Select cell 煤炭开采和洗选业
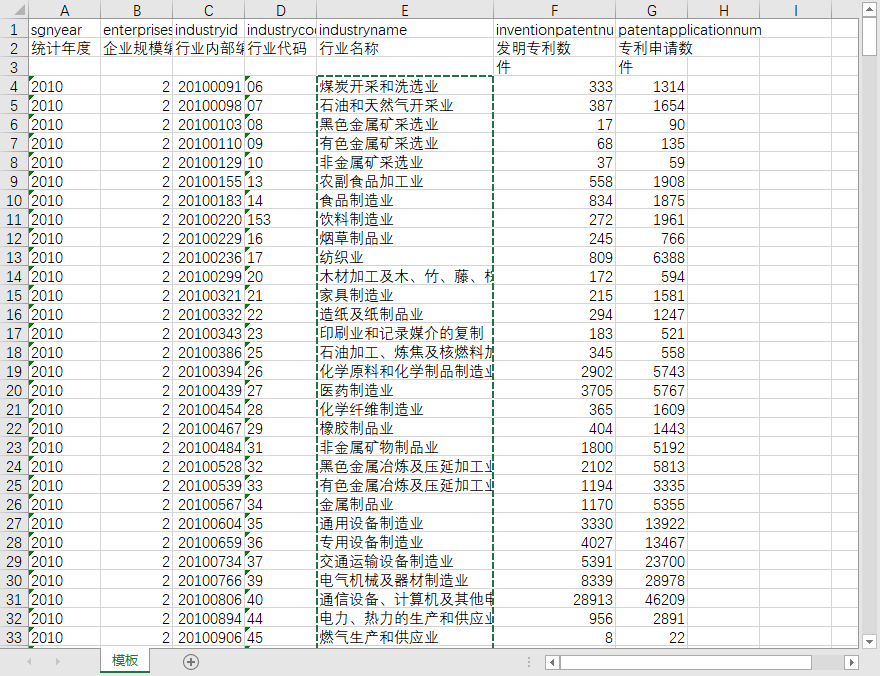 pos(405,86)
